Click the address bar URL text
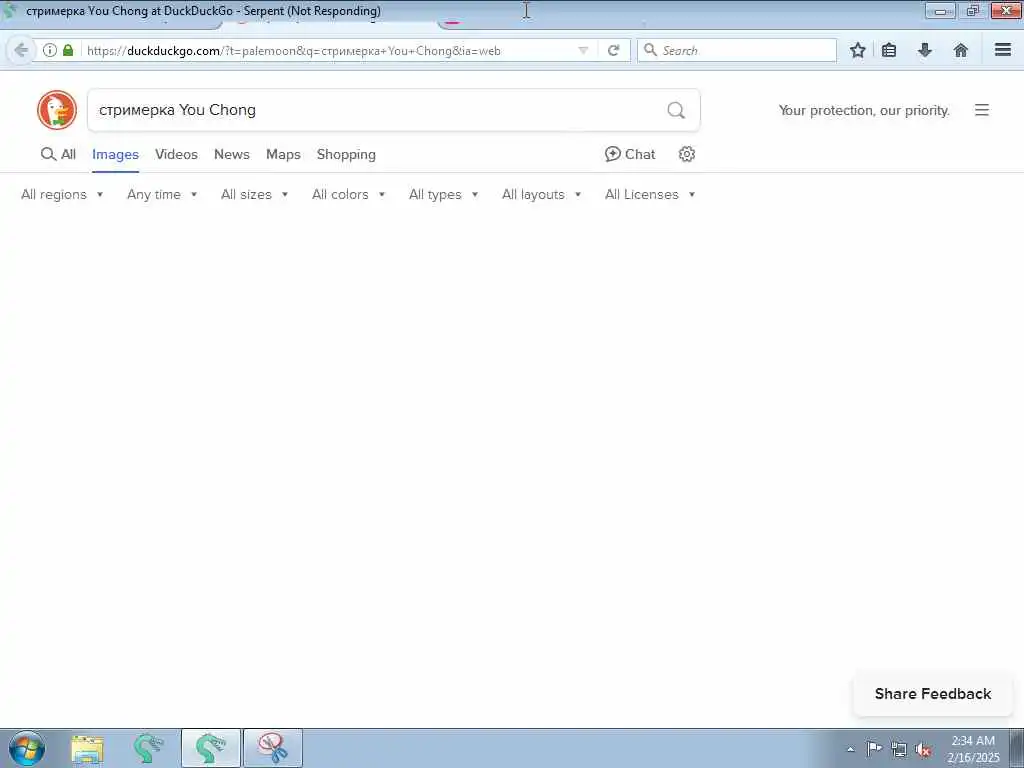The width and height of the screenshot is (1024, 768). 294,51
